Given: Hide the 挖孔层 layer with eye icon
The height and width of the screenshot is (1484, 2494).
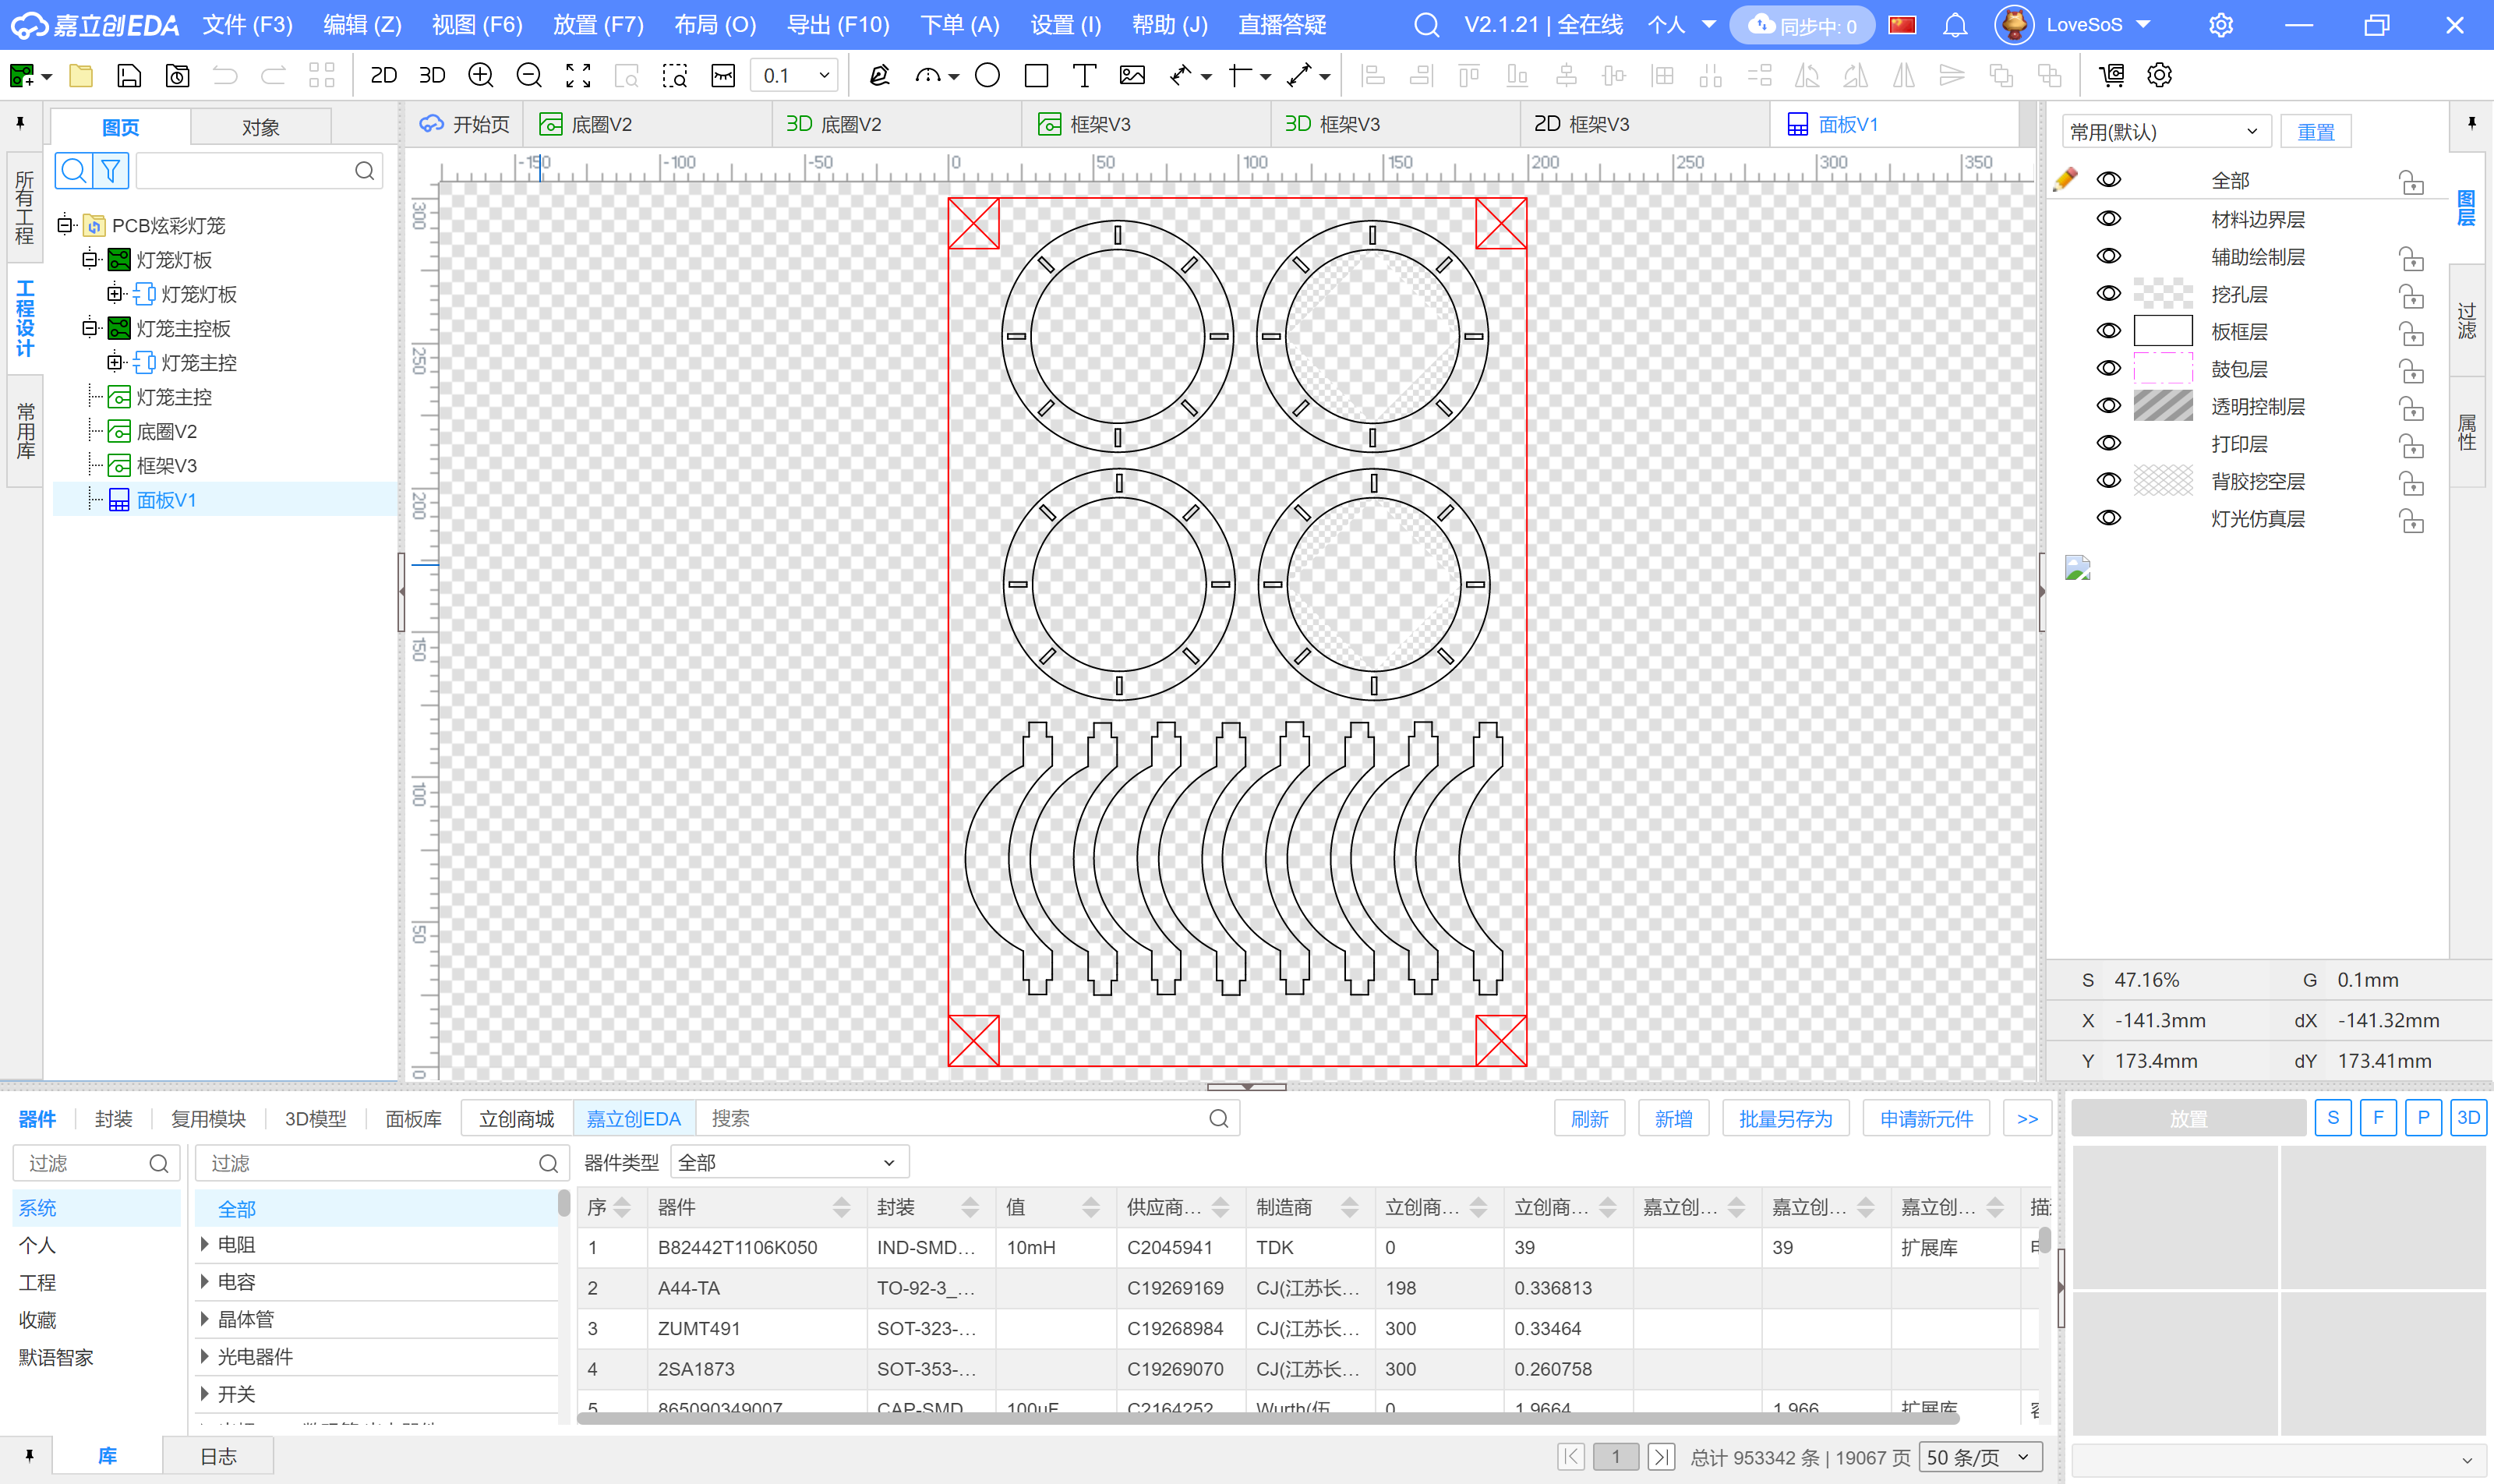Looking at the screenshot, I should tap(2109, 294).
